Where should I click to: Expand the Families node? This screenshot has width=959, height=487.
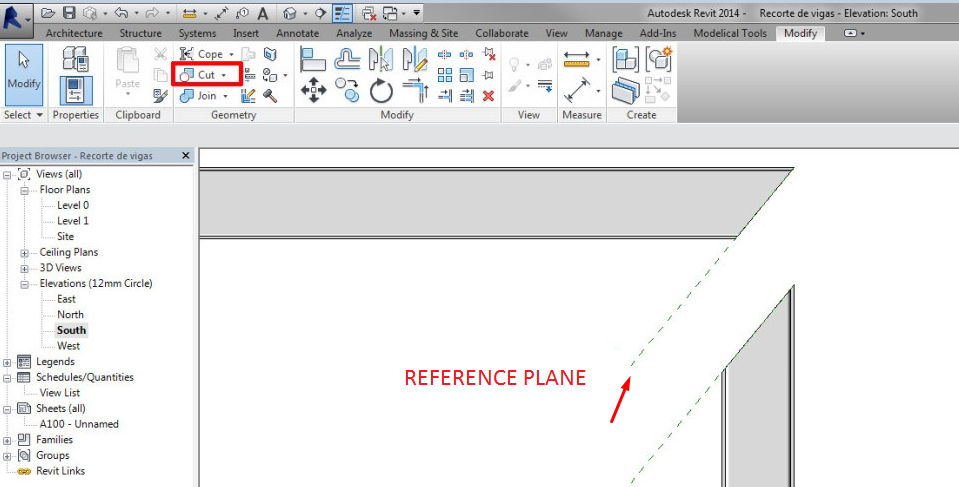[x=7, y=441]
